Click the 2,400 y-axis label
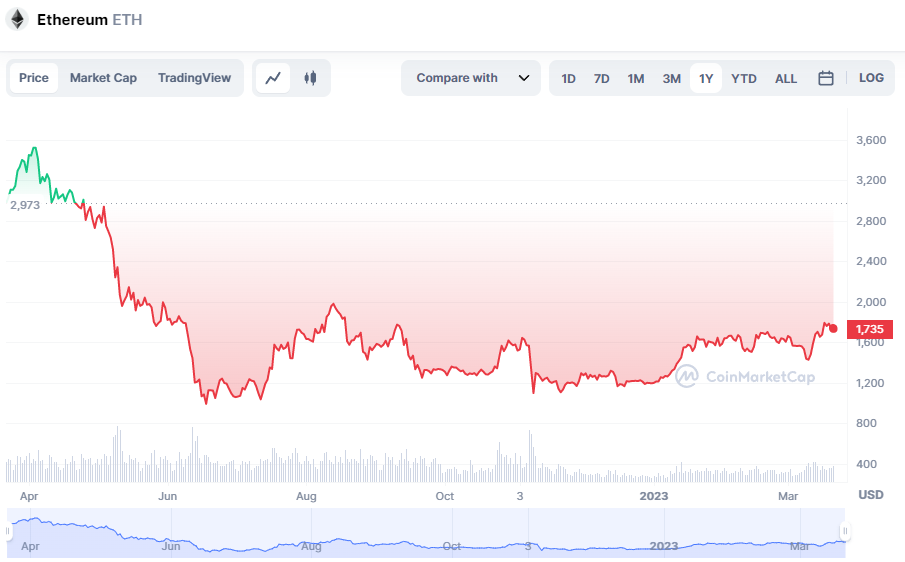The width and height of the screenshot is (905, 562). click(871, 261)
